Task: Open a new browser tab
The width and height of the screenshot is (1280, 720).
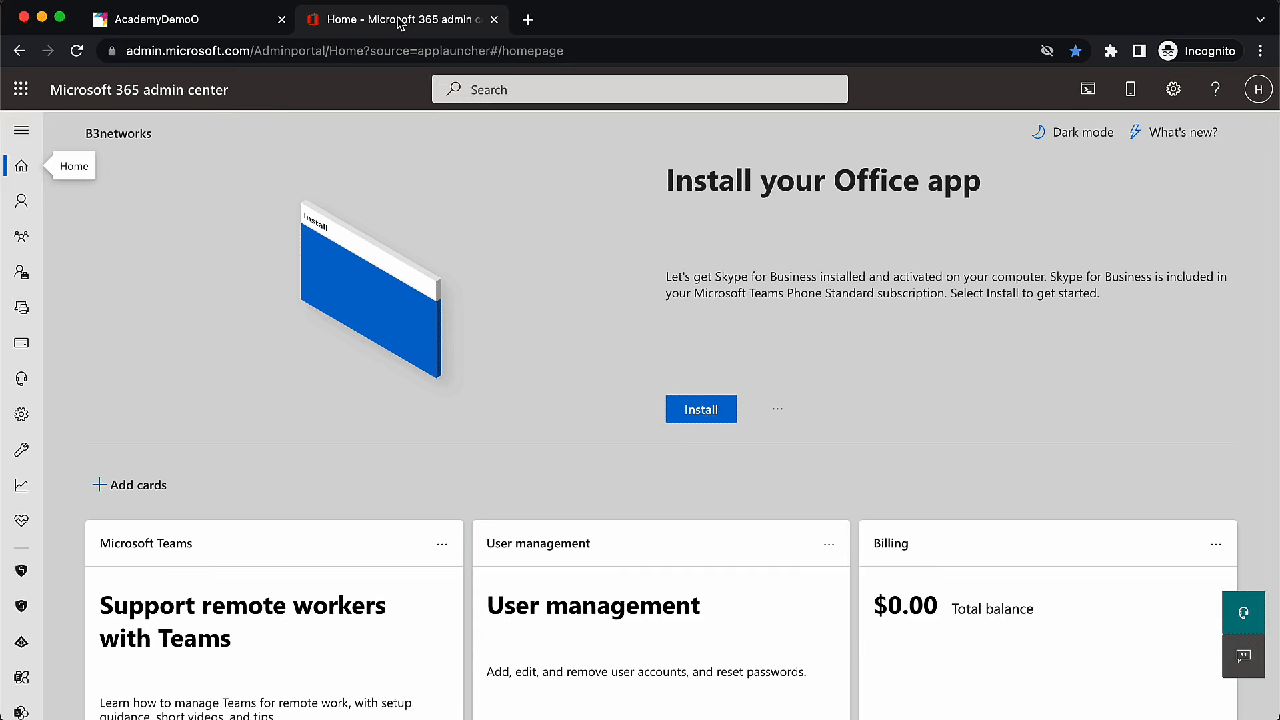Action: (528, 19)
